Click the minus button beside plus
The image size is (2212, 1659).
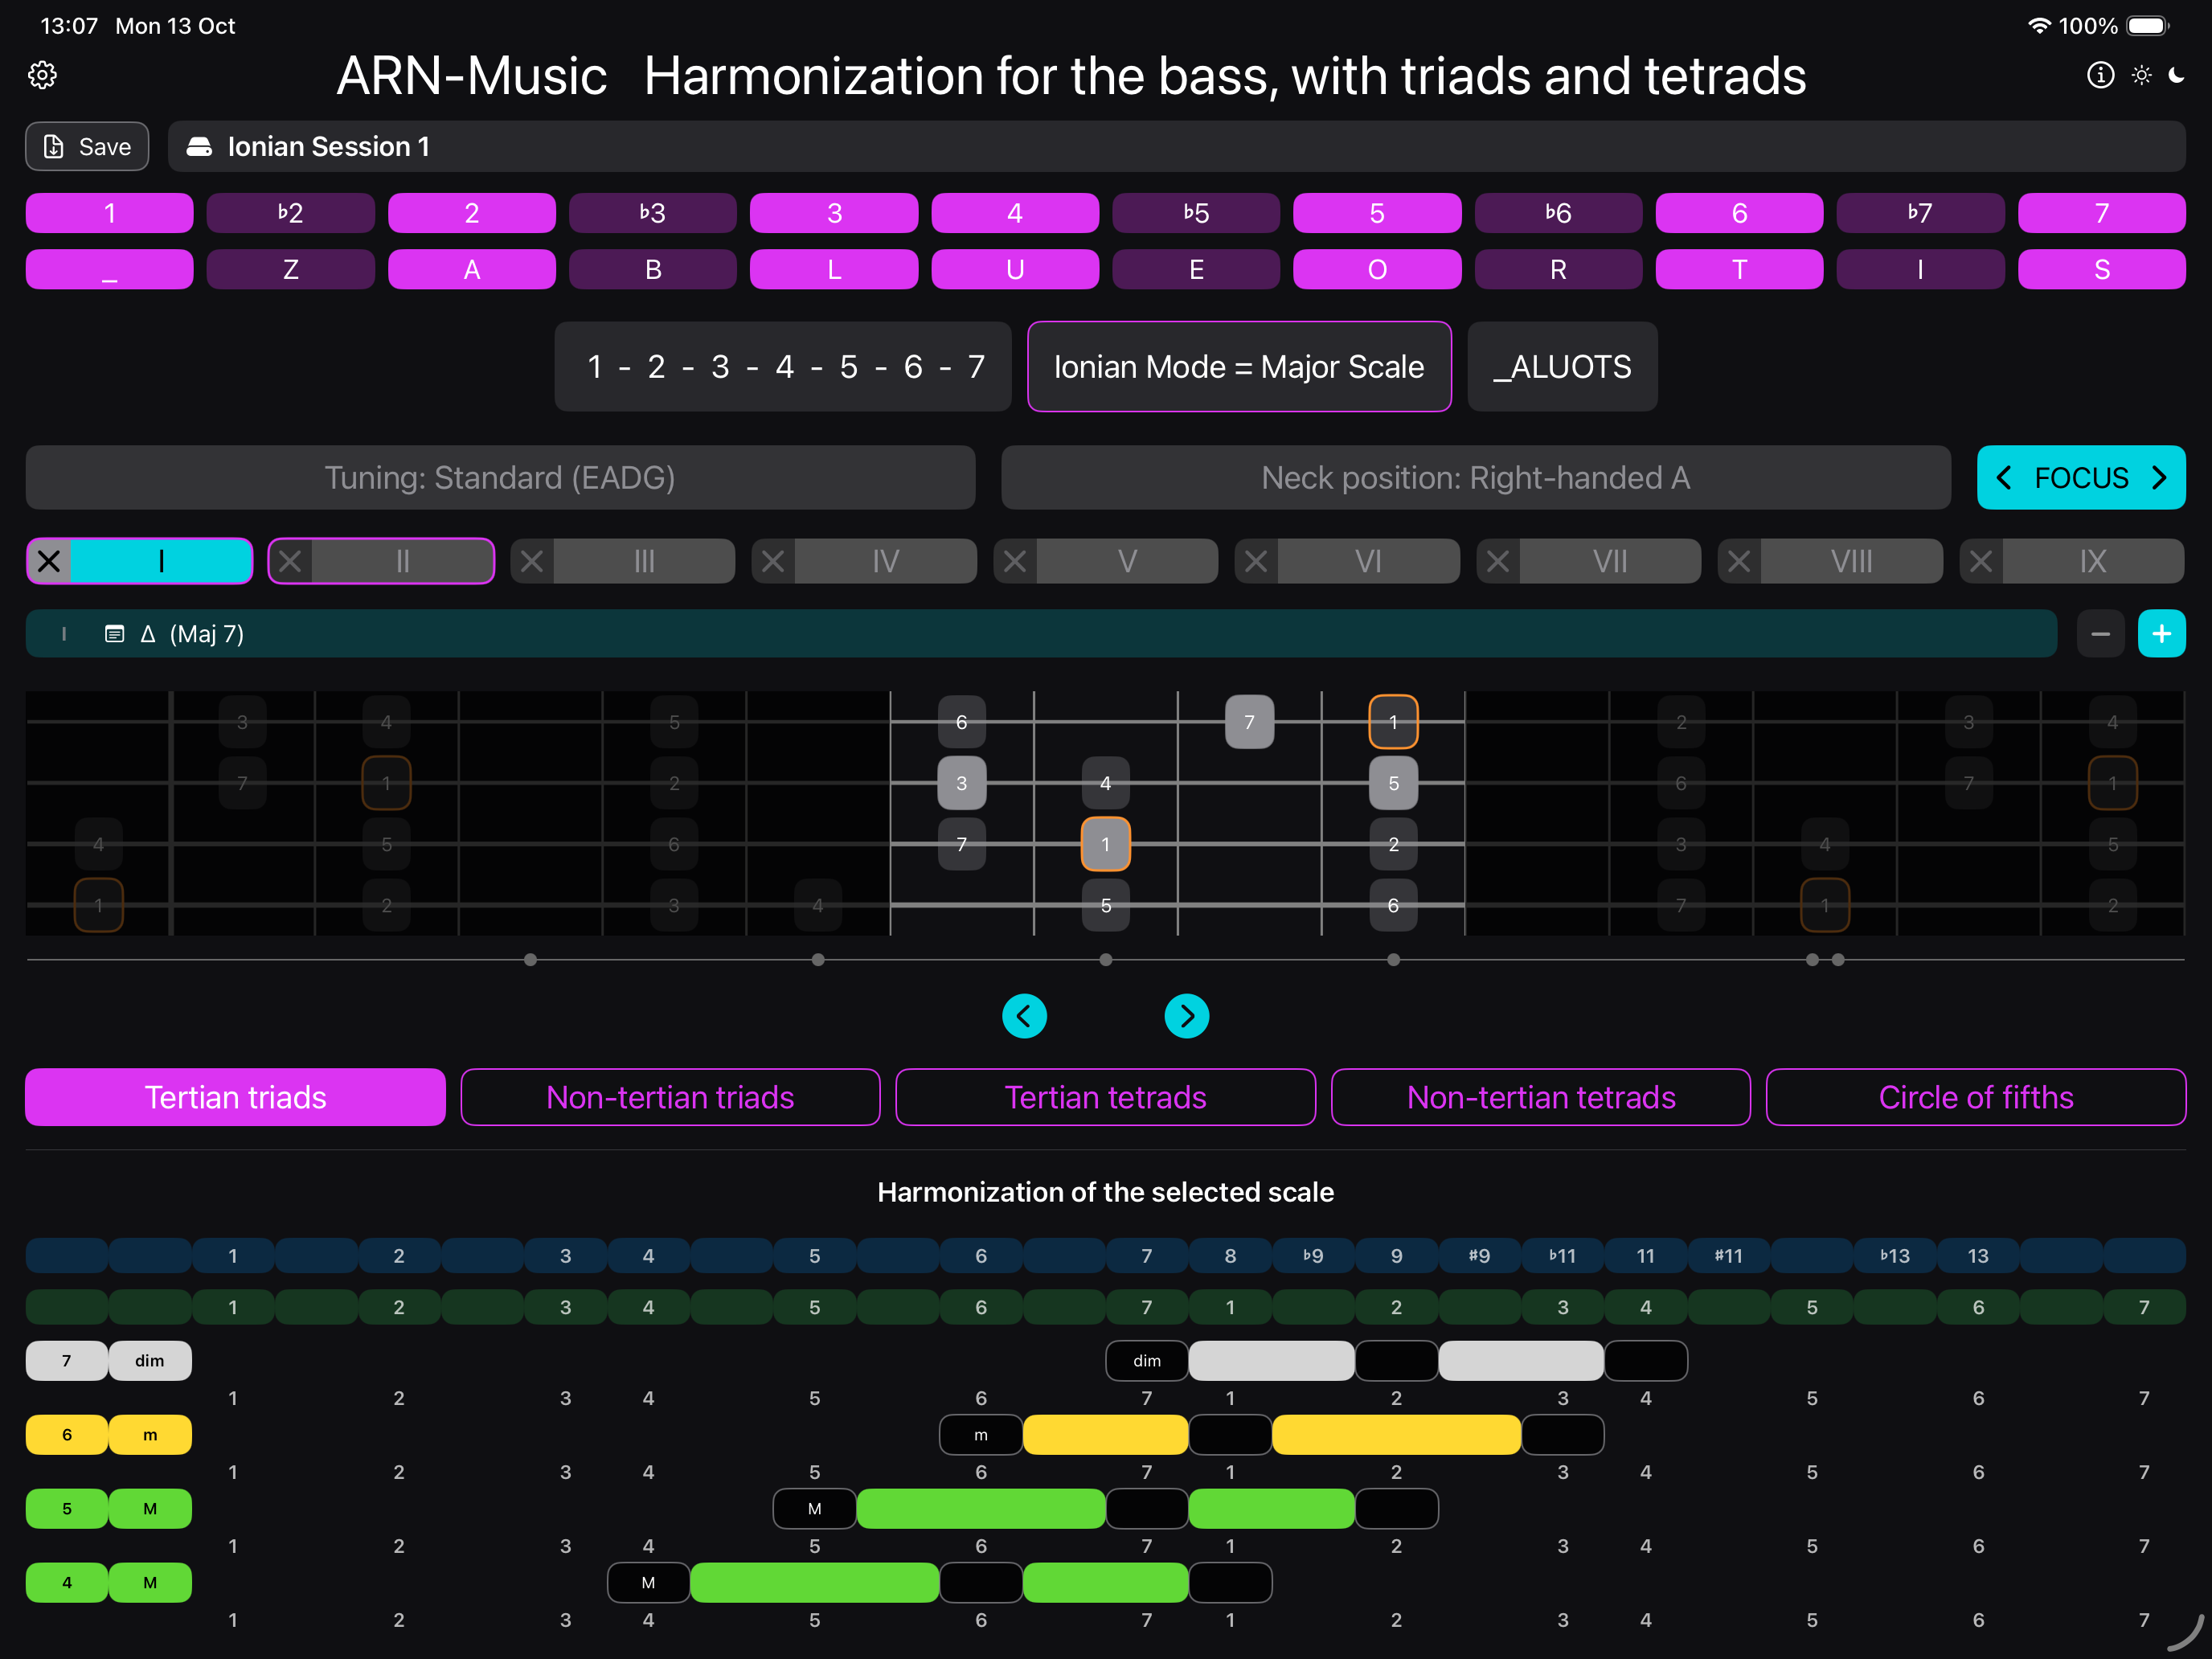2100,634
